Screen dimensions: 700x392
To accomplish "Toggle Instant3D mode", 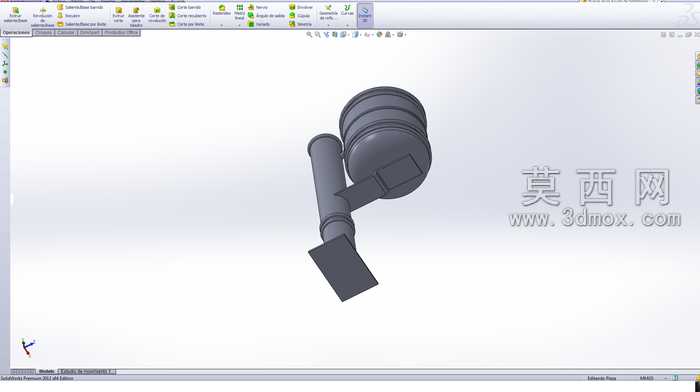I will (x=365, y=14).
